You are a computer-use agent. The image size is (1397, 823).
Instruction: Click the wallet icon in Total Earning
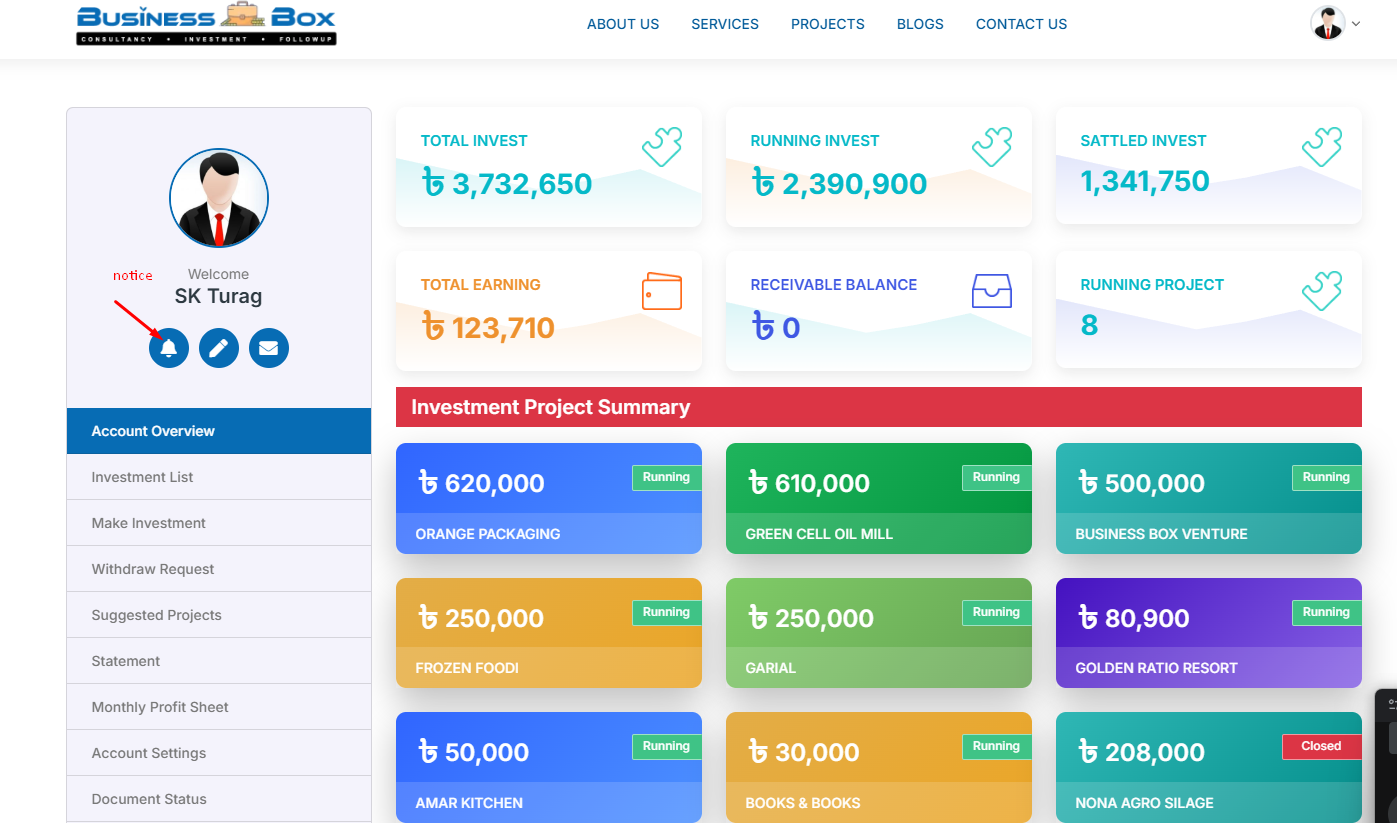[661, 291]
